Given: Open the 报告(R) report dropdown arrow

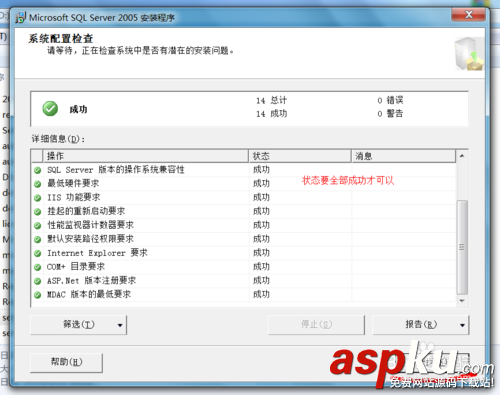Looking at the screenshot, I should coord(462,325).
